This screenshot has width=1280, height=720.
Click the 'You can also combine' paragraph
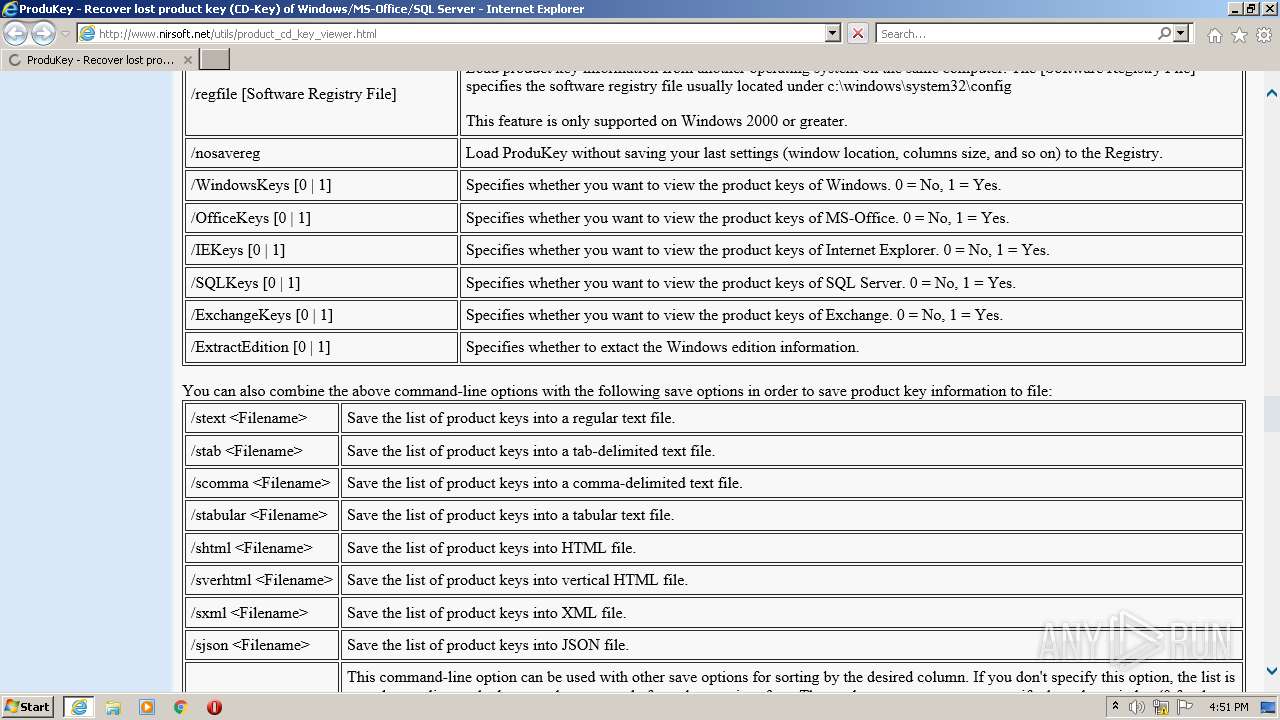[x=617, y=391]
